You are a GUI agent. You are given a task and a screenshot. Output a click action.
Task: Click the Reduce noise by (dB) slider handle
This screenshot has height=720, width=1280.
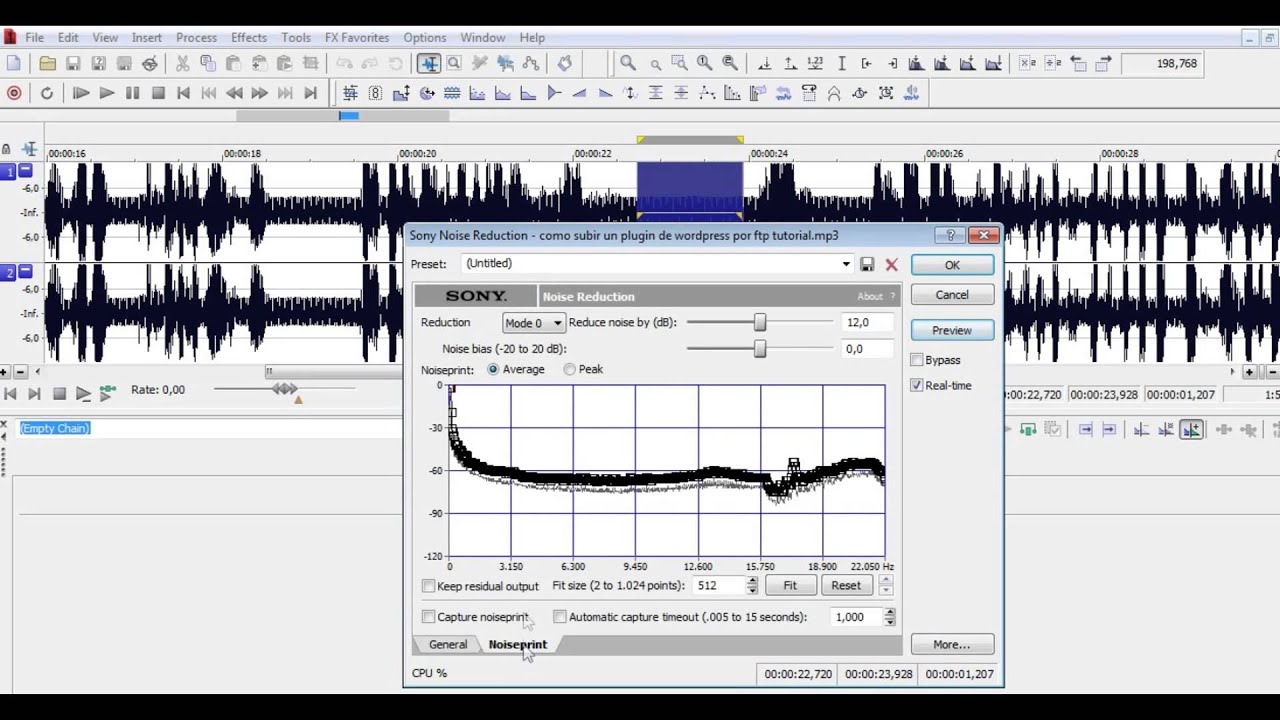point(760,323)
